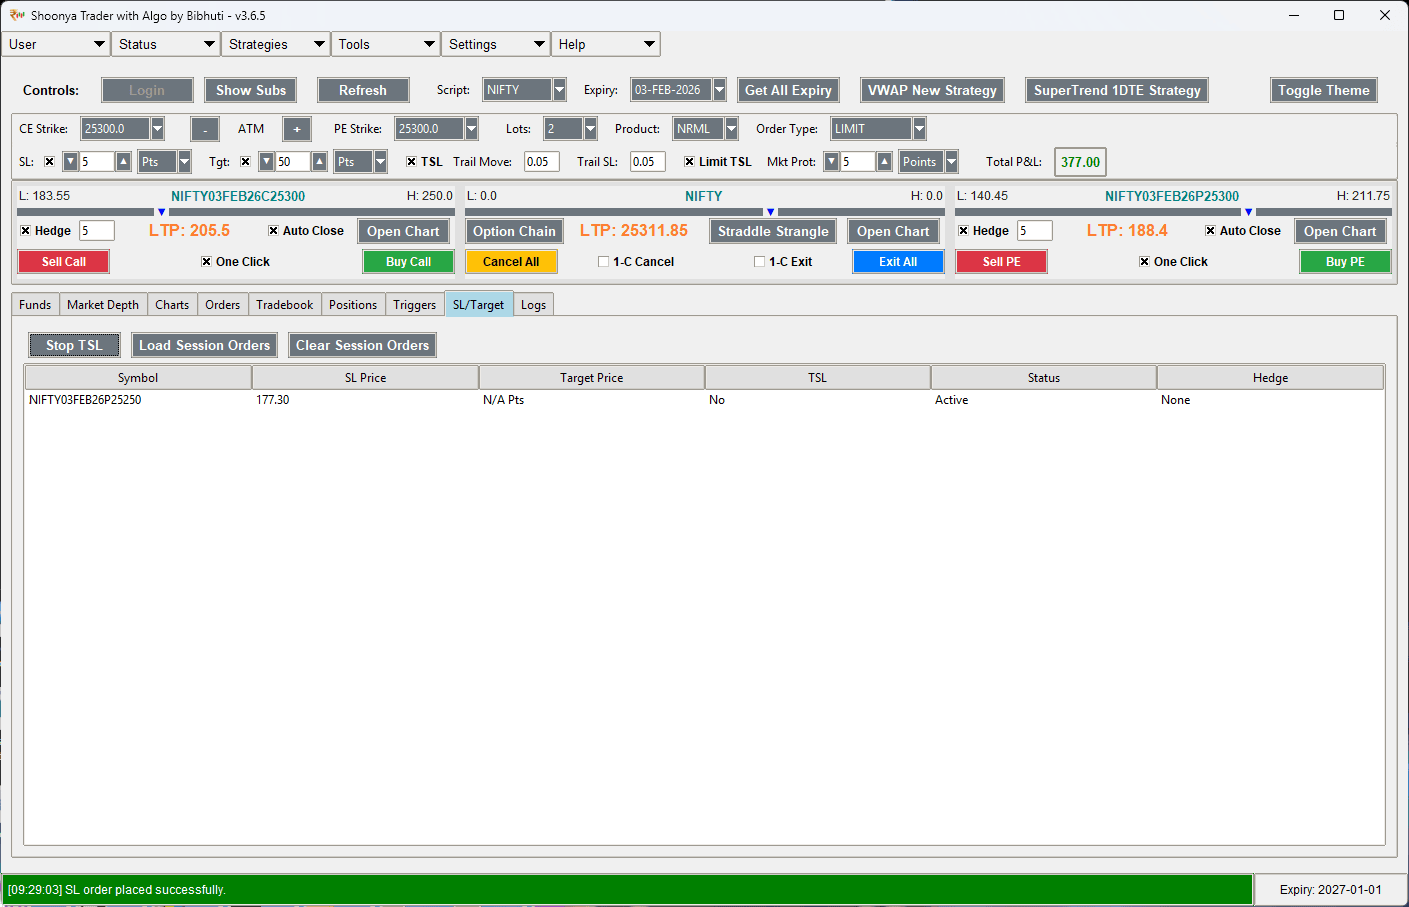Click the SL increment up arrow

click(x=122, y=161)
